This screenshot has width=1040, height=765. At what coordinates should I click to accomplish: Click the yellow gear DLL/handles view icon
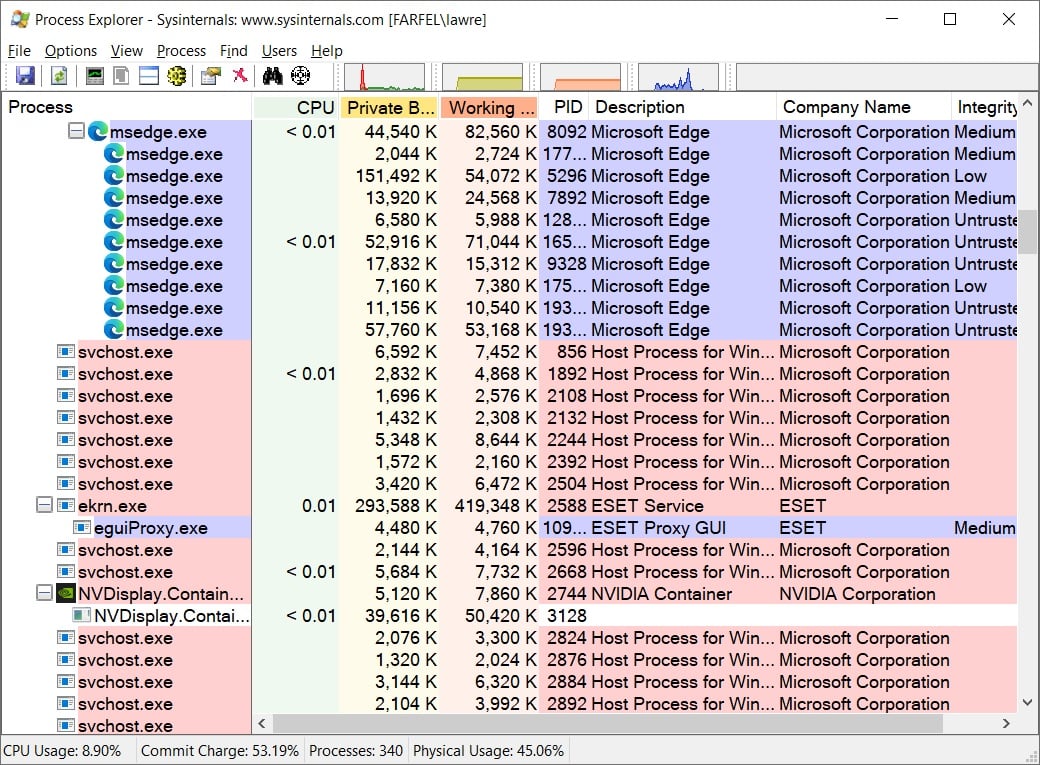[176, 76]
